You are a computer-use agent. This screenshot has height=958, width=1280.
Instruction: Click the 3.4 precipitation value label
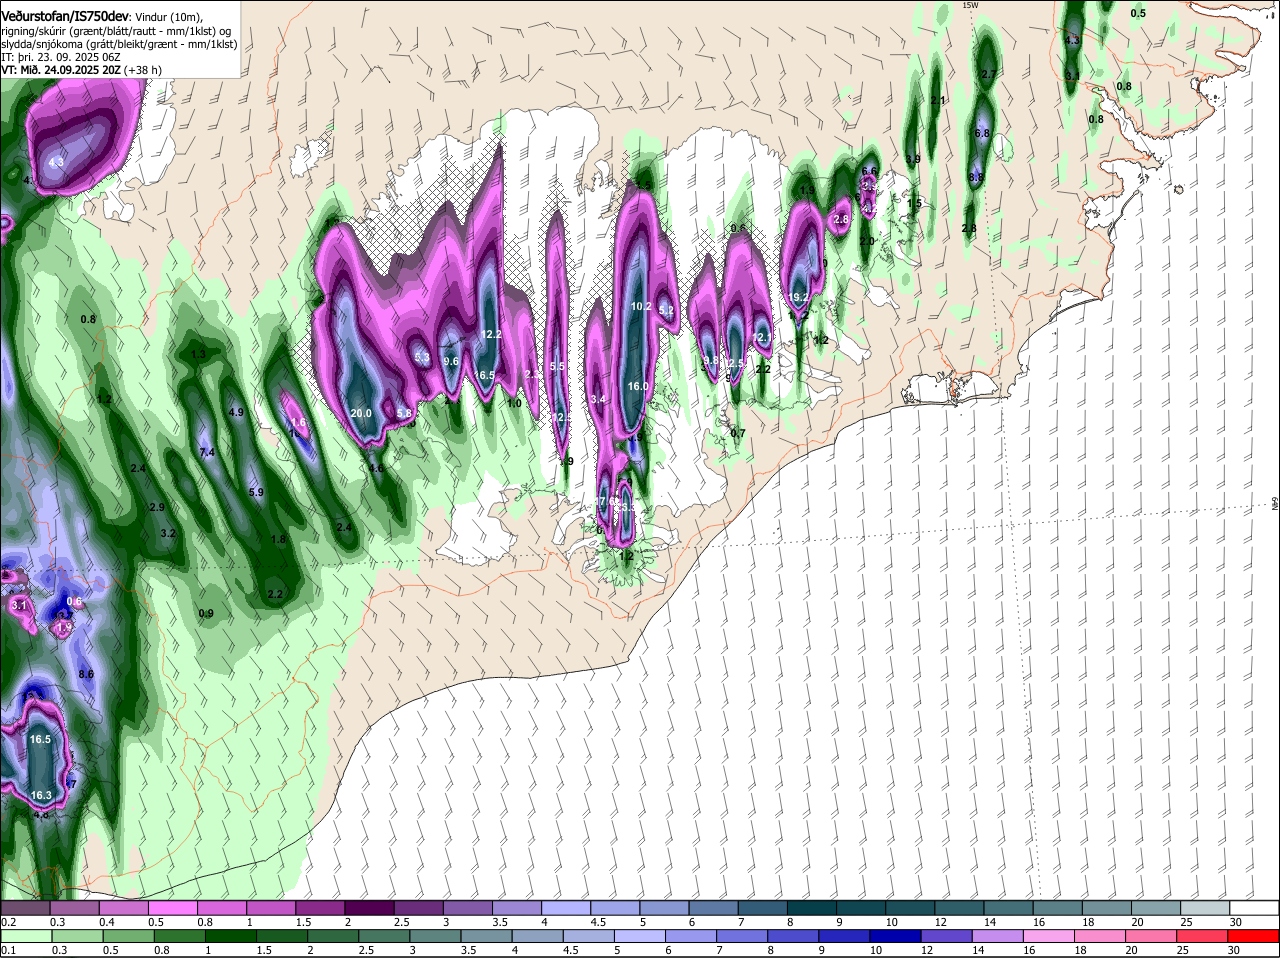coord(598,399)
